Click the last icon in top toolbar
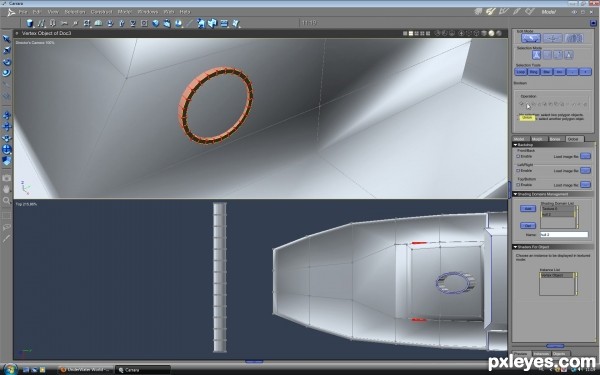 [236, 23]
